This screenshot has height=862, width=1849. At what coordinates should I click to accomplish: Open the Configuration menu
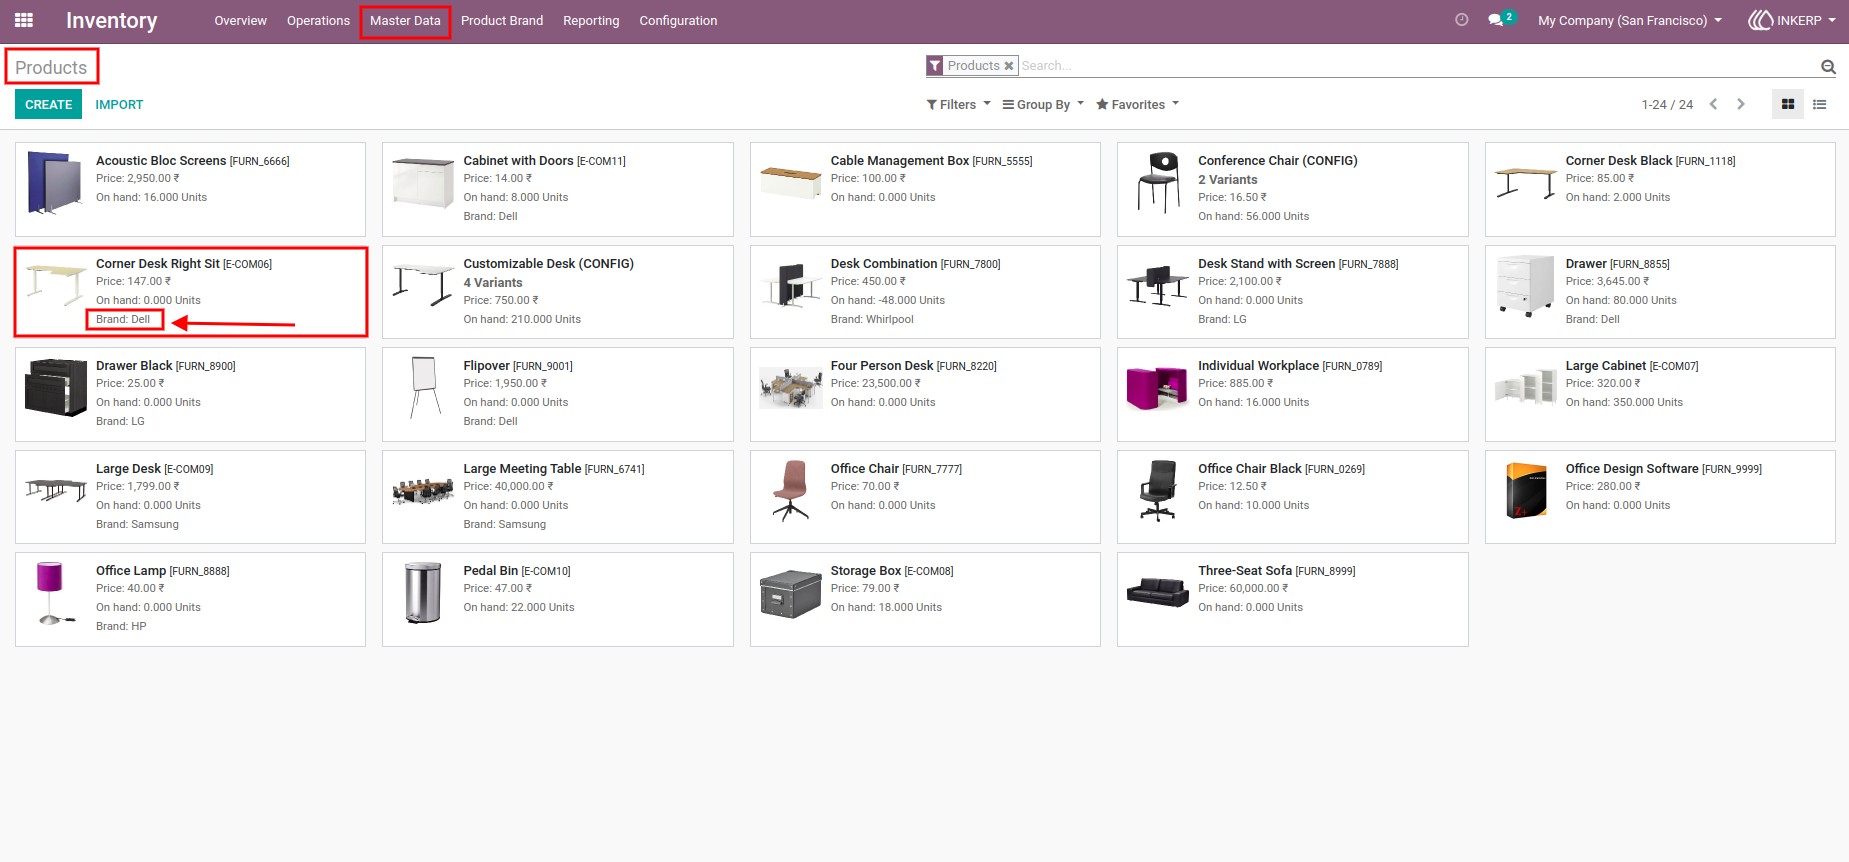coord(678,20)
